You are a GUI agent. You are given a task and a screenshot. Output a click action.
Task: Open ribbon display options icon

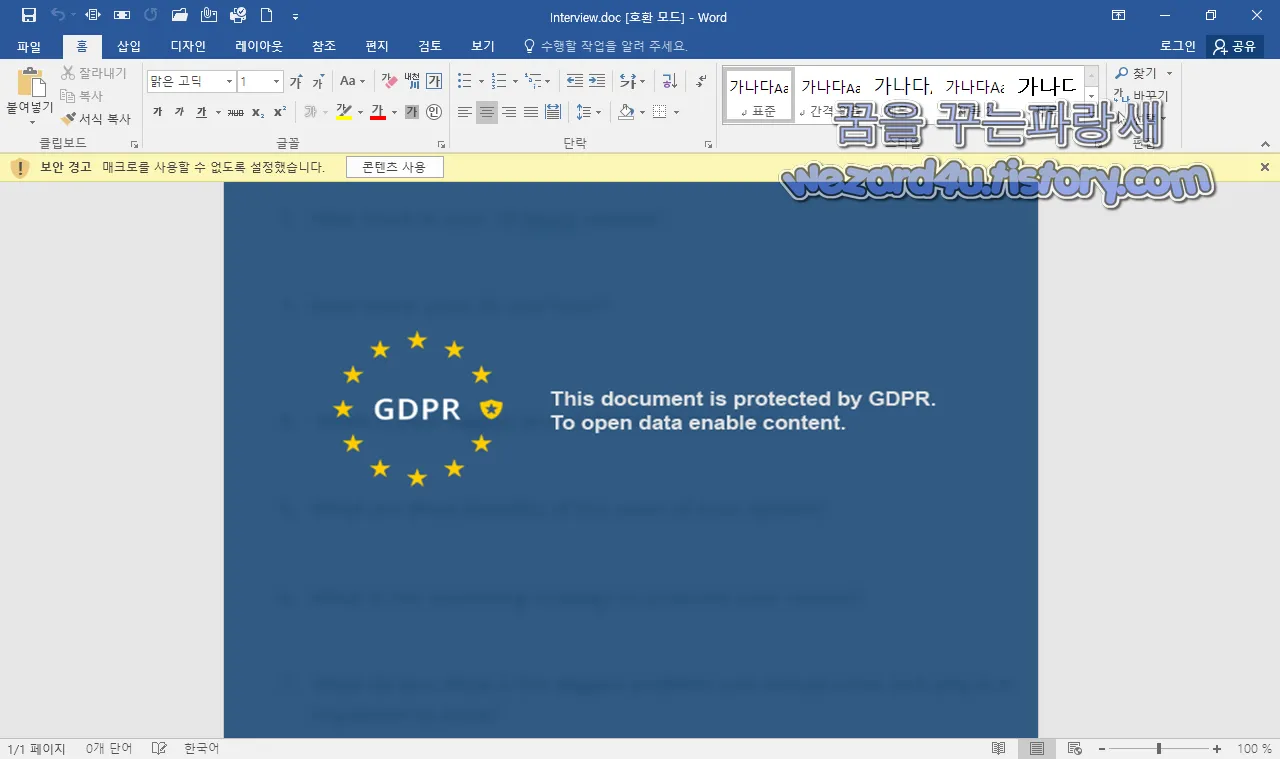point(1119,15)
